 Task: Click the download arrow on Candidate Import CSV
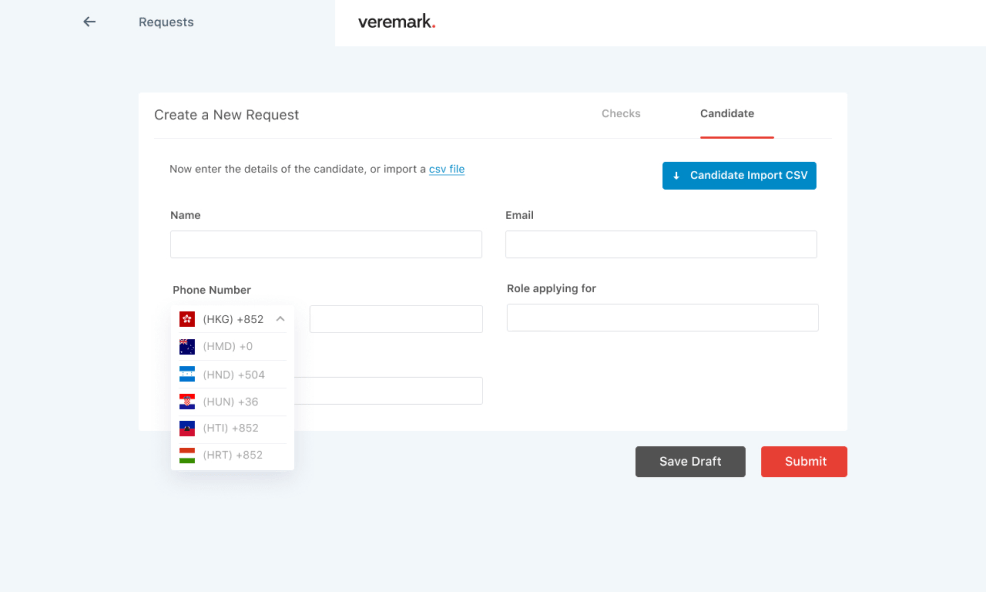pos(676,176)
